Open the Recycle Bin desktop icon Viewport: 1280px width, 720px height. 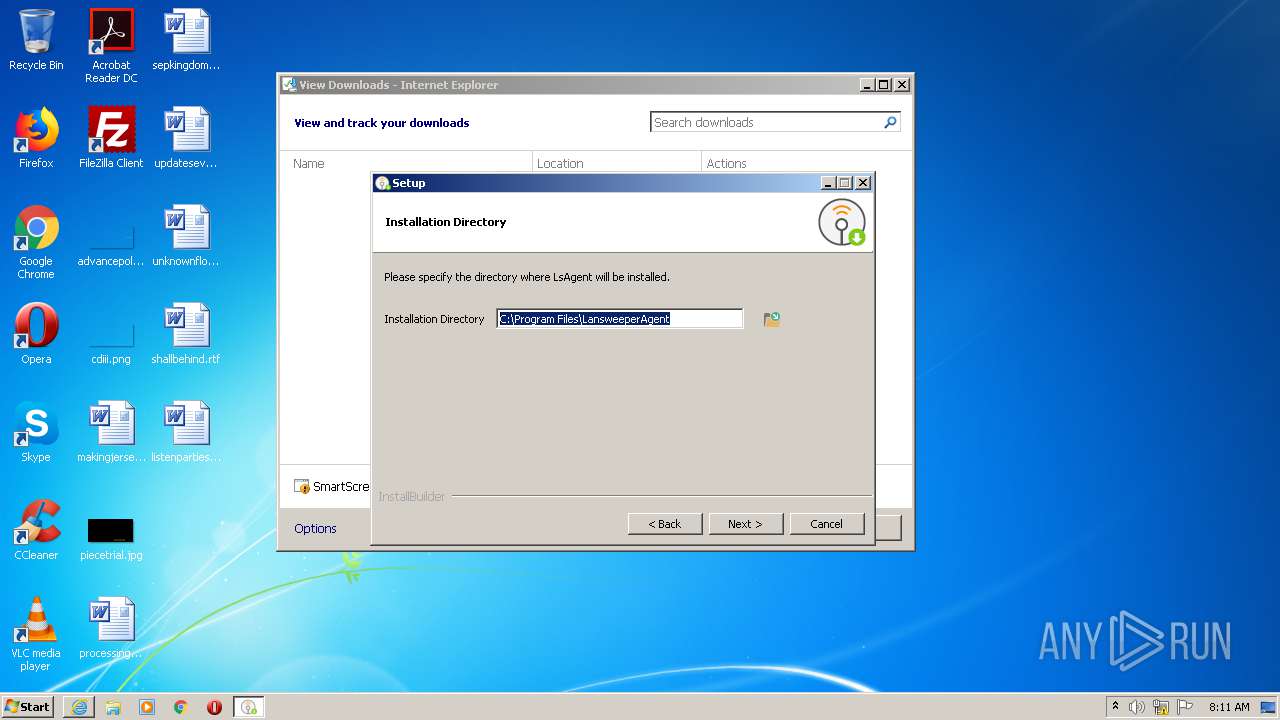(x=36, y=40)
